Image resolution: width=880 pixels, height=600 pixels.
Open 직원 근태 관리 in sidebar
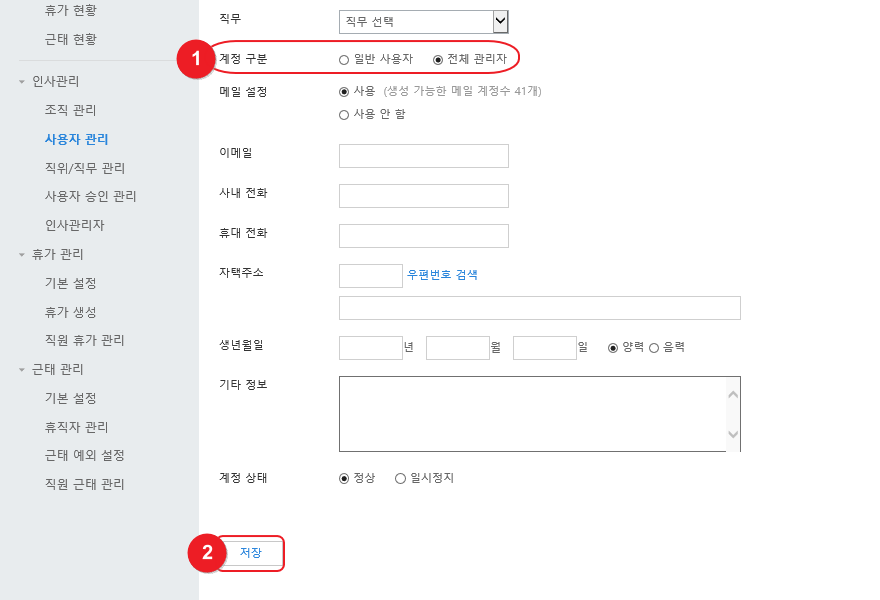(x=85, y=484)
